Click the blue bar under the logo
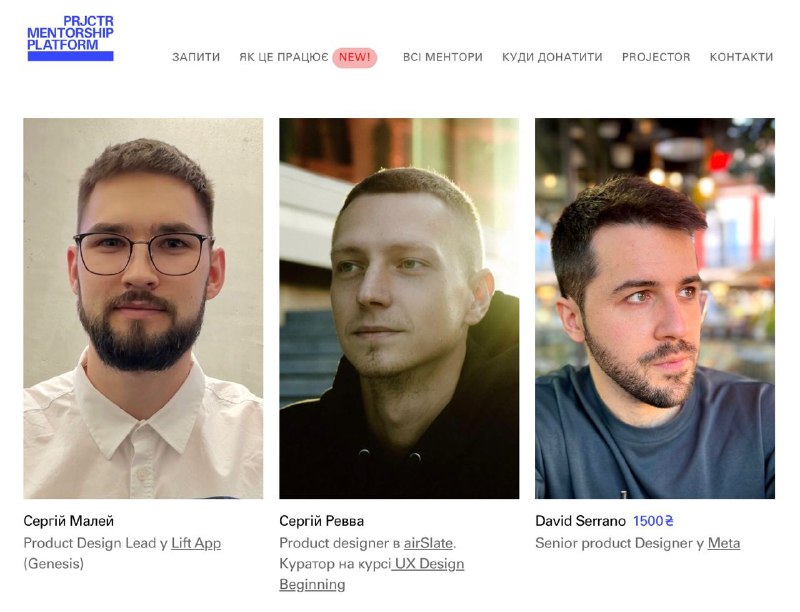The image size is (800, 612). [70, 56]
